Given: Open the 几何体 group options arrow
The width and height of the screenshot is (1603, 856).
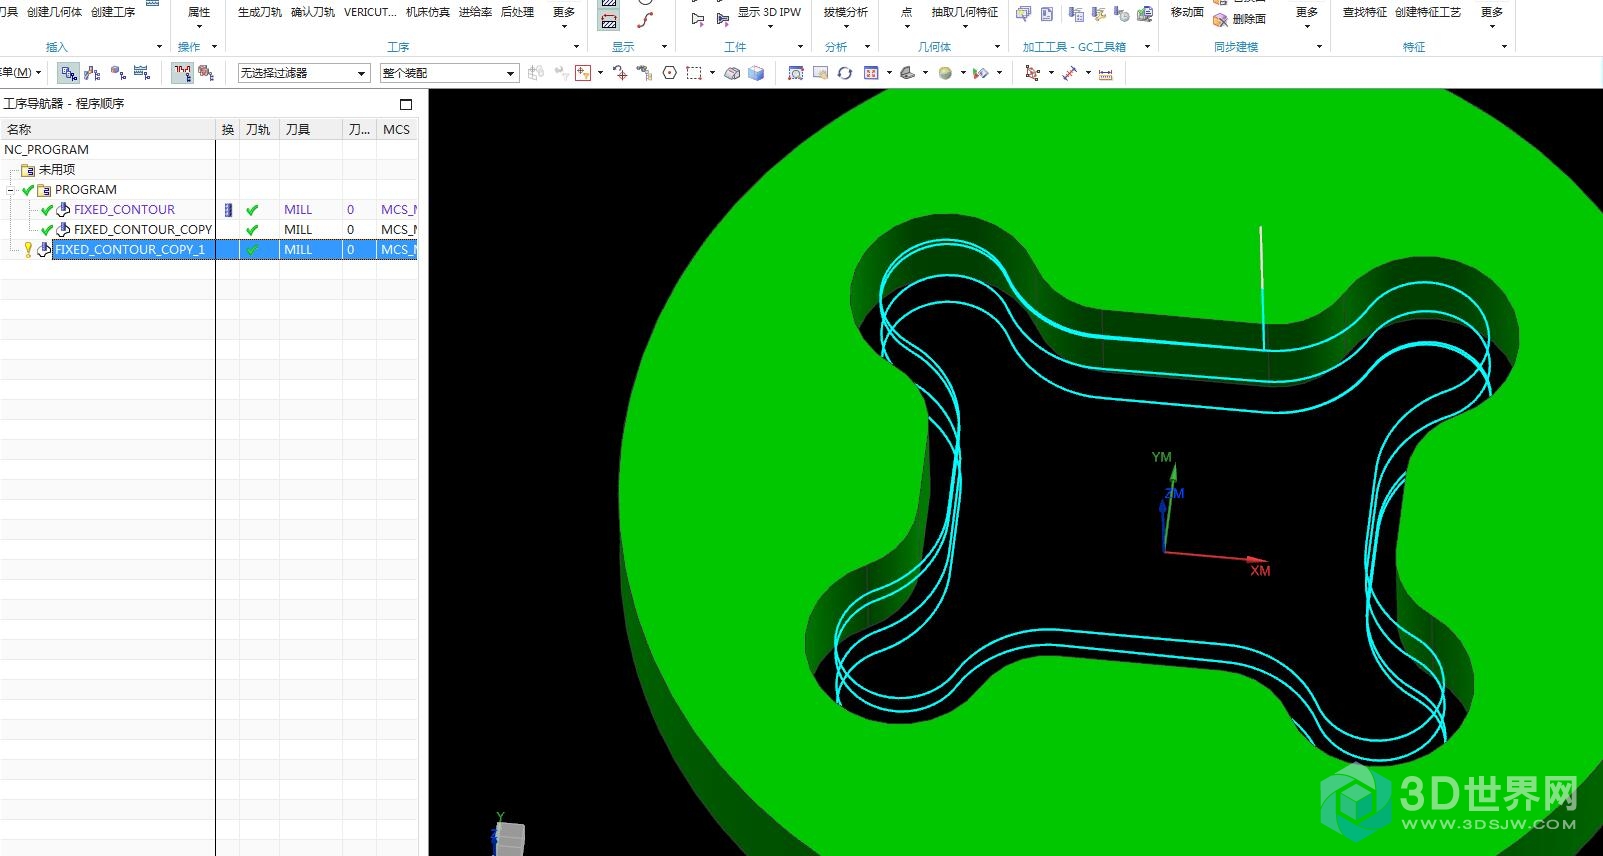Looking at the screenshot, I should point(997,47).
